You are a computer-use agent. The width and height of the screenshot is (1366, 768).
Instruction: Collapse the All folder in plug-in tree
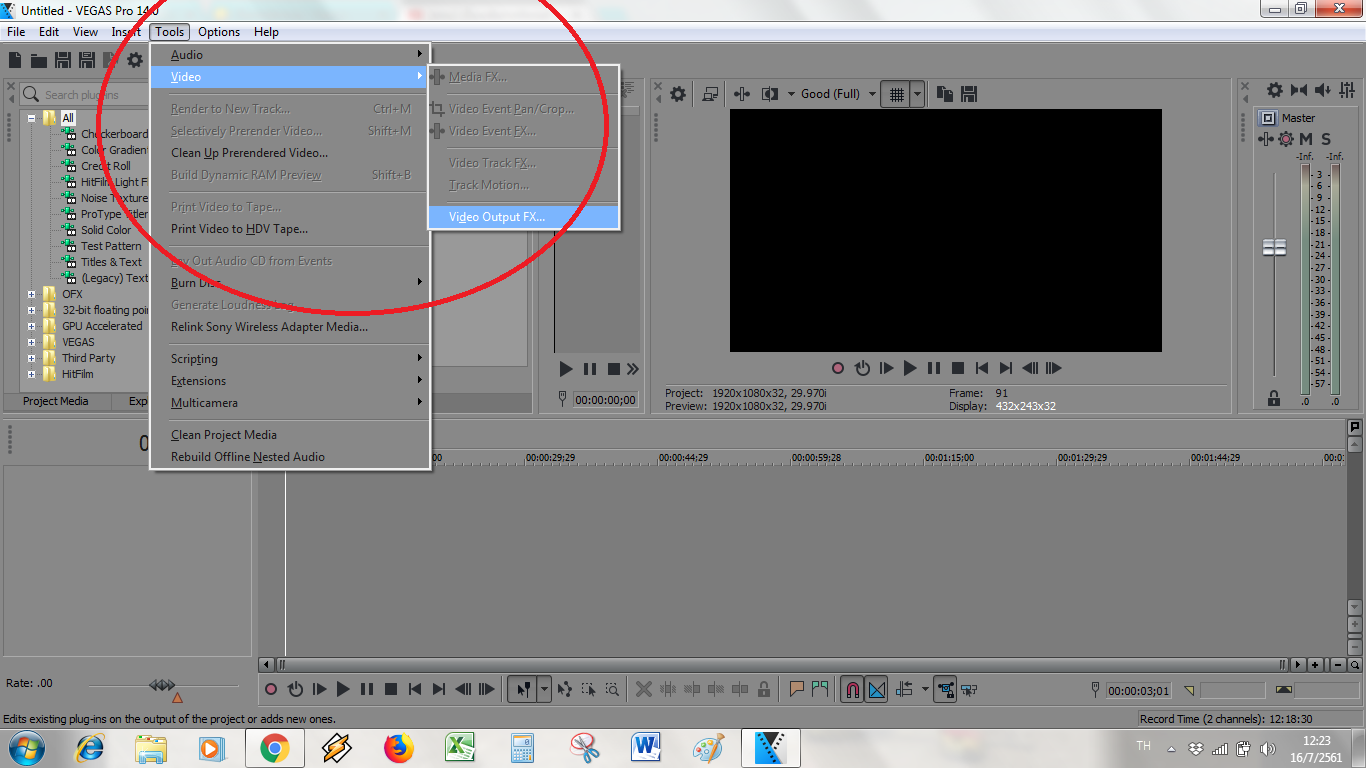(32, 118)
